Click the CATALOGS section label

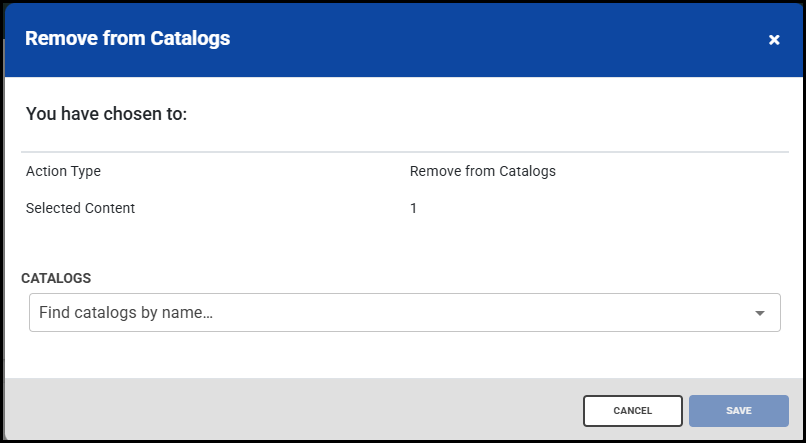[56, 277]
